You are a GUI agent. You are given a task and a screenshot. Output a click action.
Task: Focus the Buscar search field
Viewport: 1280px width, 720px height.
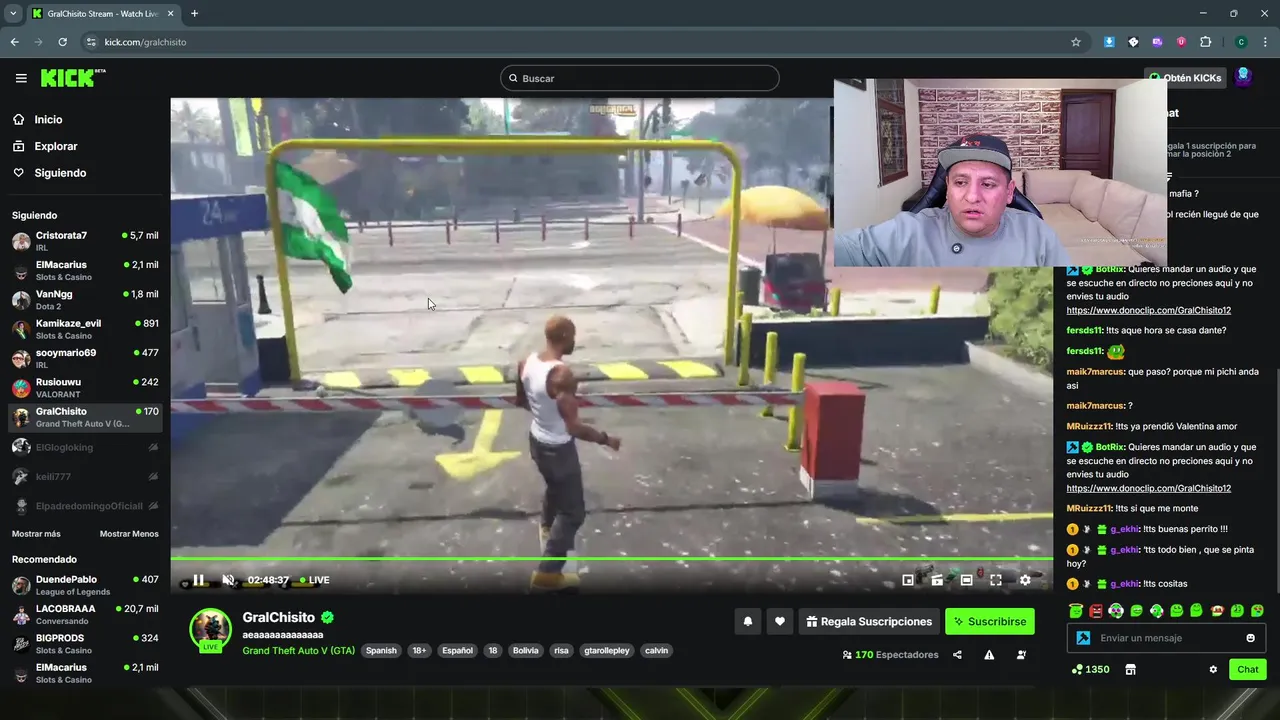pos(639,78)
